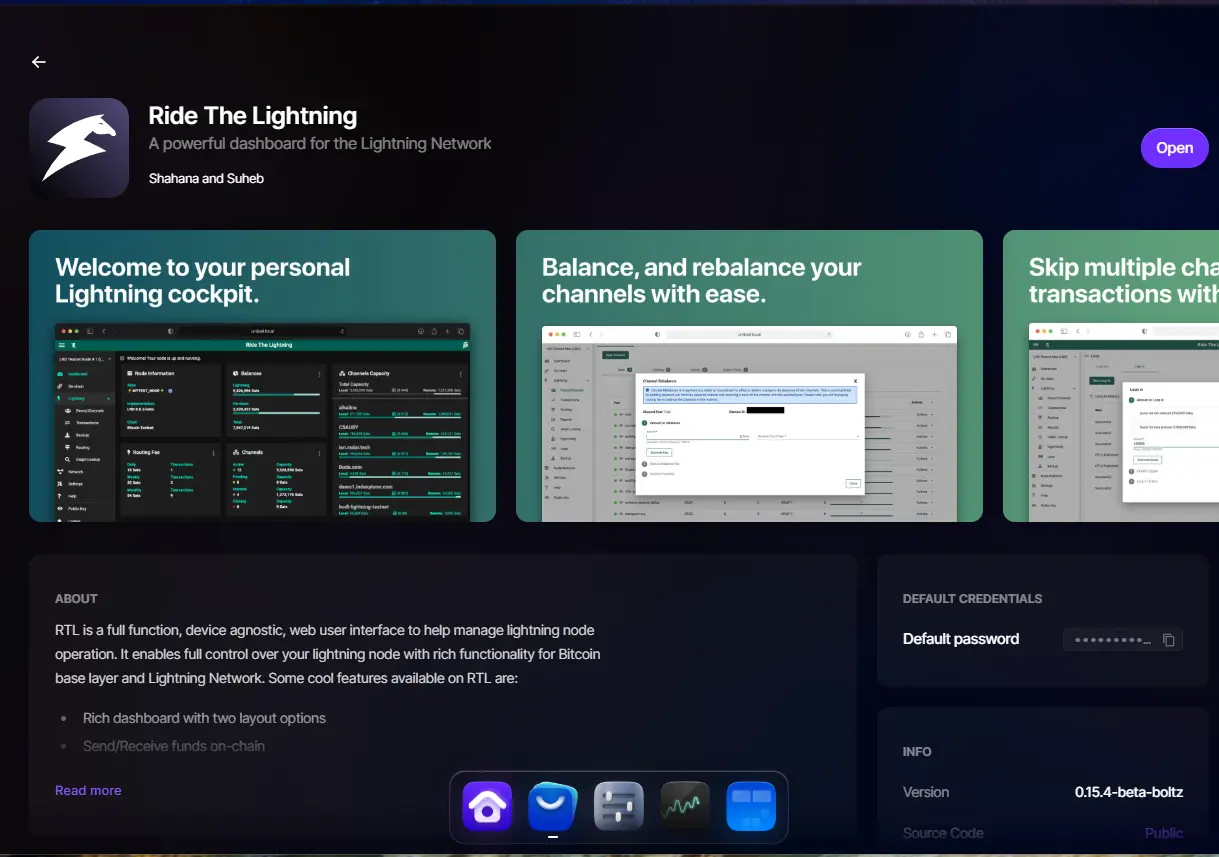Image resolution: width=1219 pixels, height=857 pixels.
Task: Click bullet Send/Receive funds on-chain
Action: (x=174, y=746)
